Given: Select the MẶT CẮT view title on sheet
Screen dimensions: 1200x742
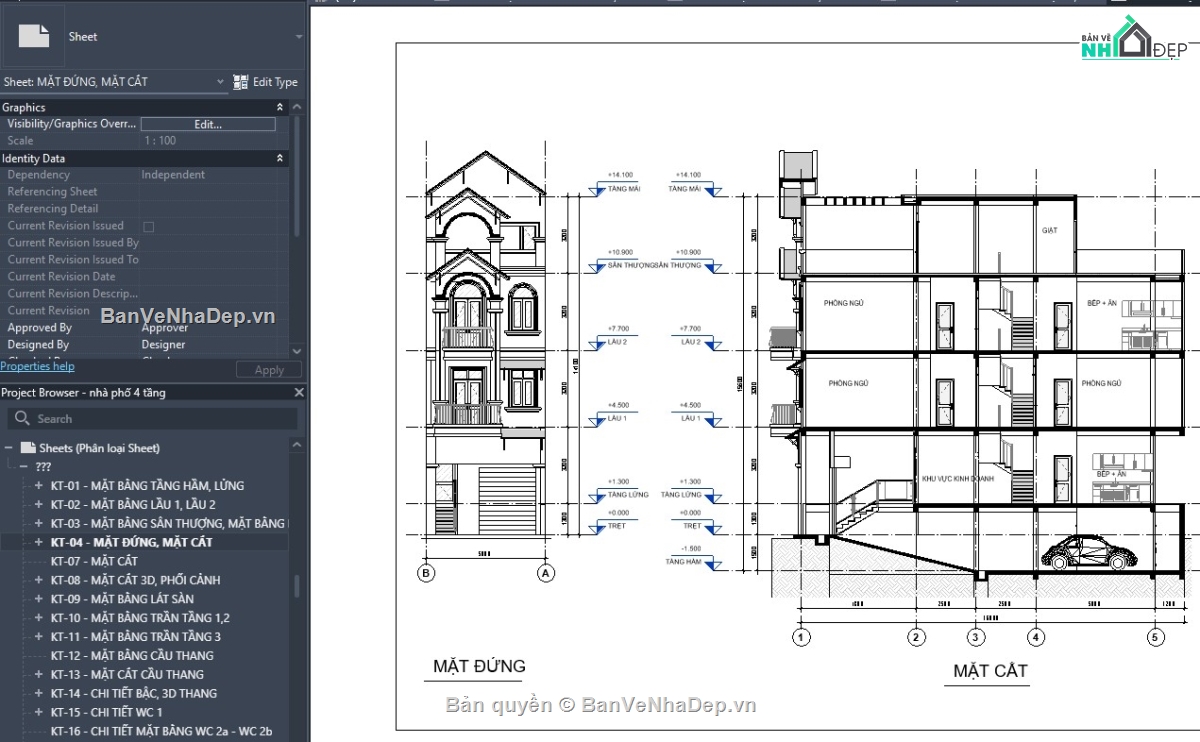Looking at the screenshot, I should [x=990, y=671].
